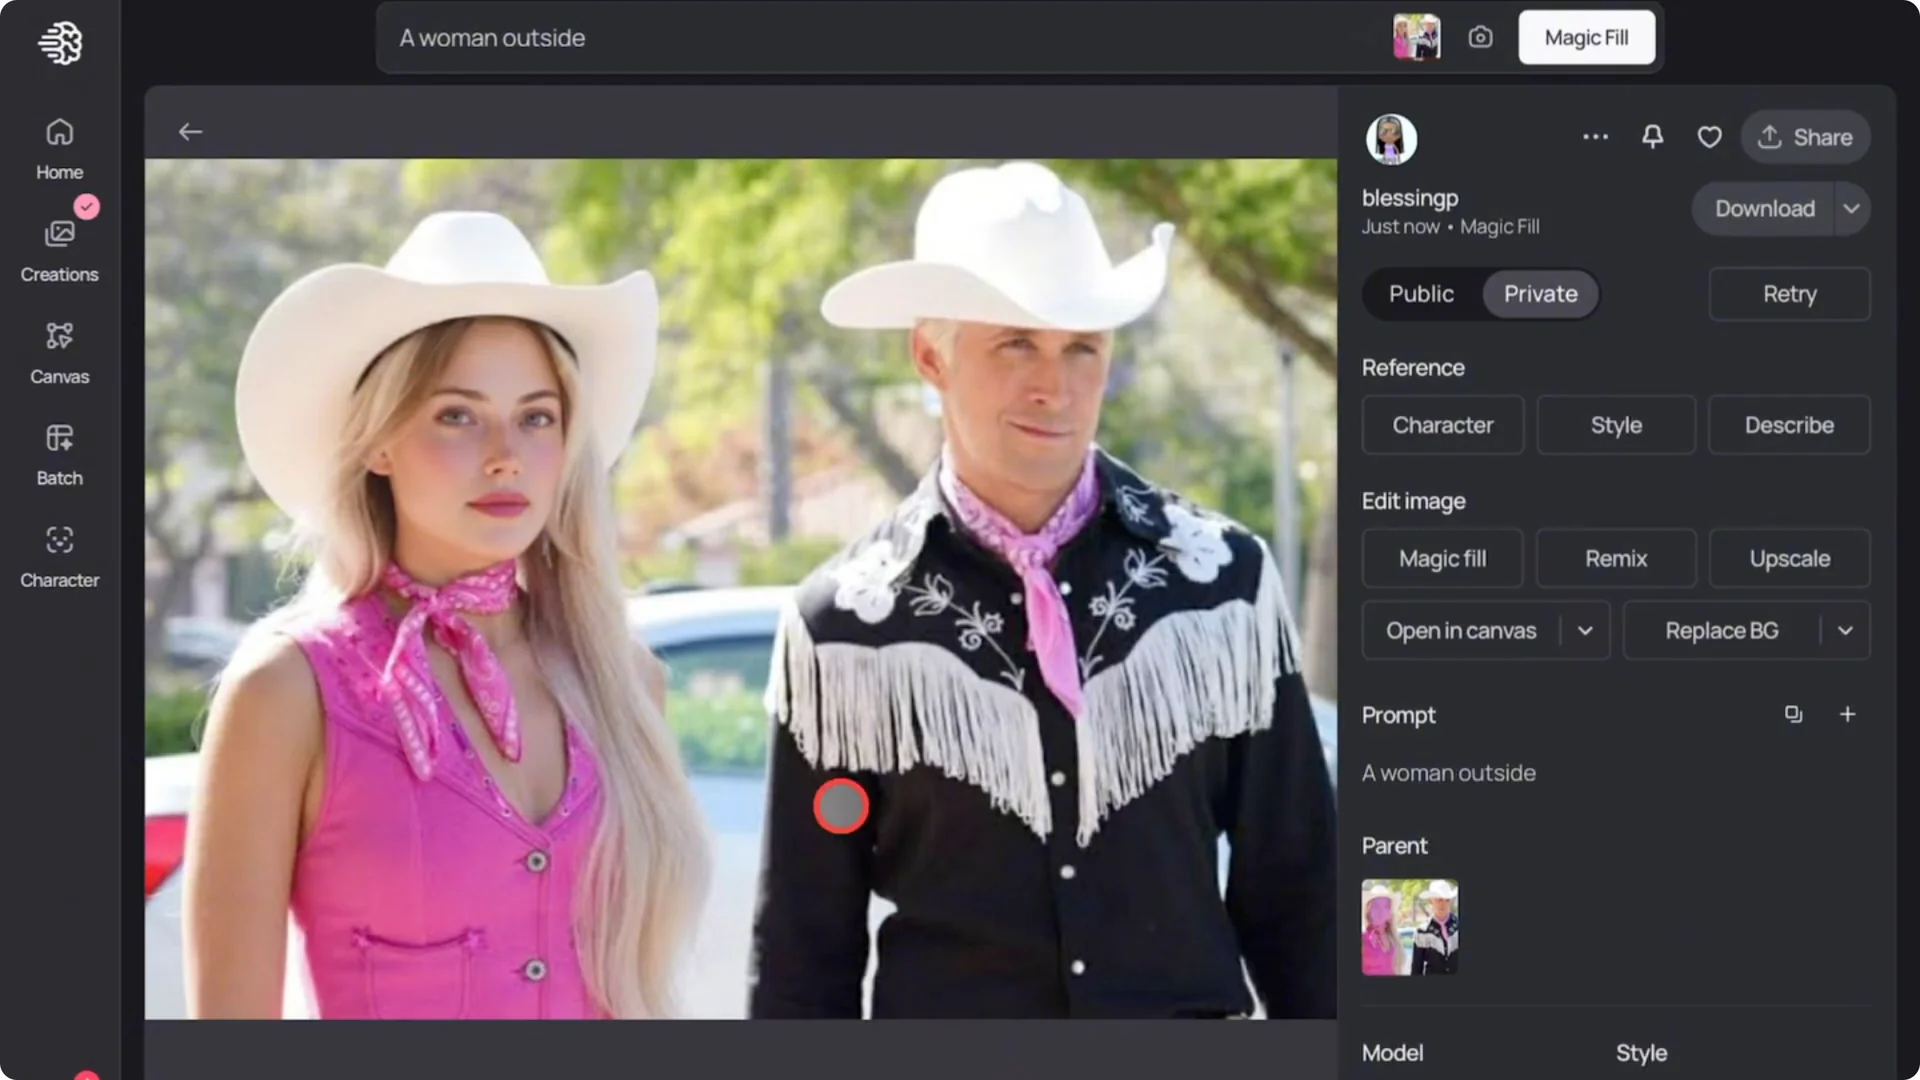
Task: Open the Batch section in sidebar
Action: coord(59,453)
